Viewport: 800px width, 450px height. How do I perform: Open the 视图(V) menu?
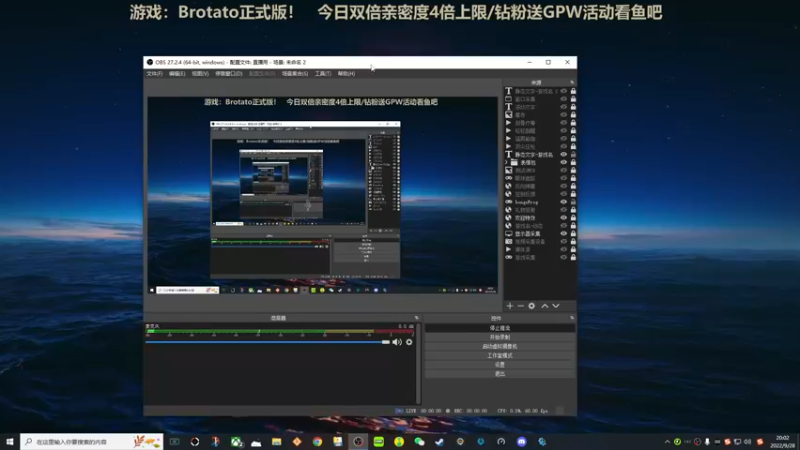[200, 73]
